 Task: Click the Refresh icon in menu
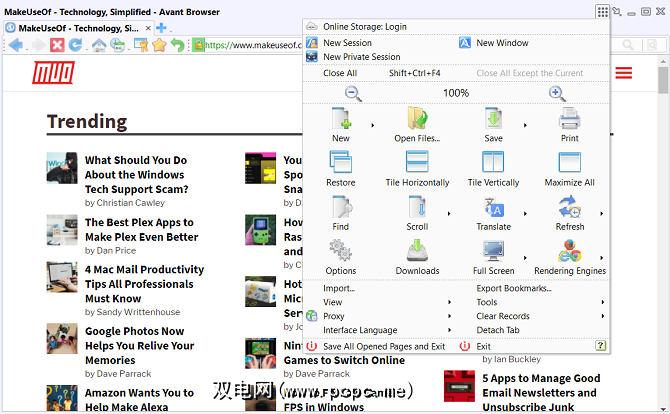pyautogui.click(x=570, y=207)
